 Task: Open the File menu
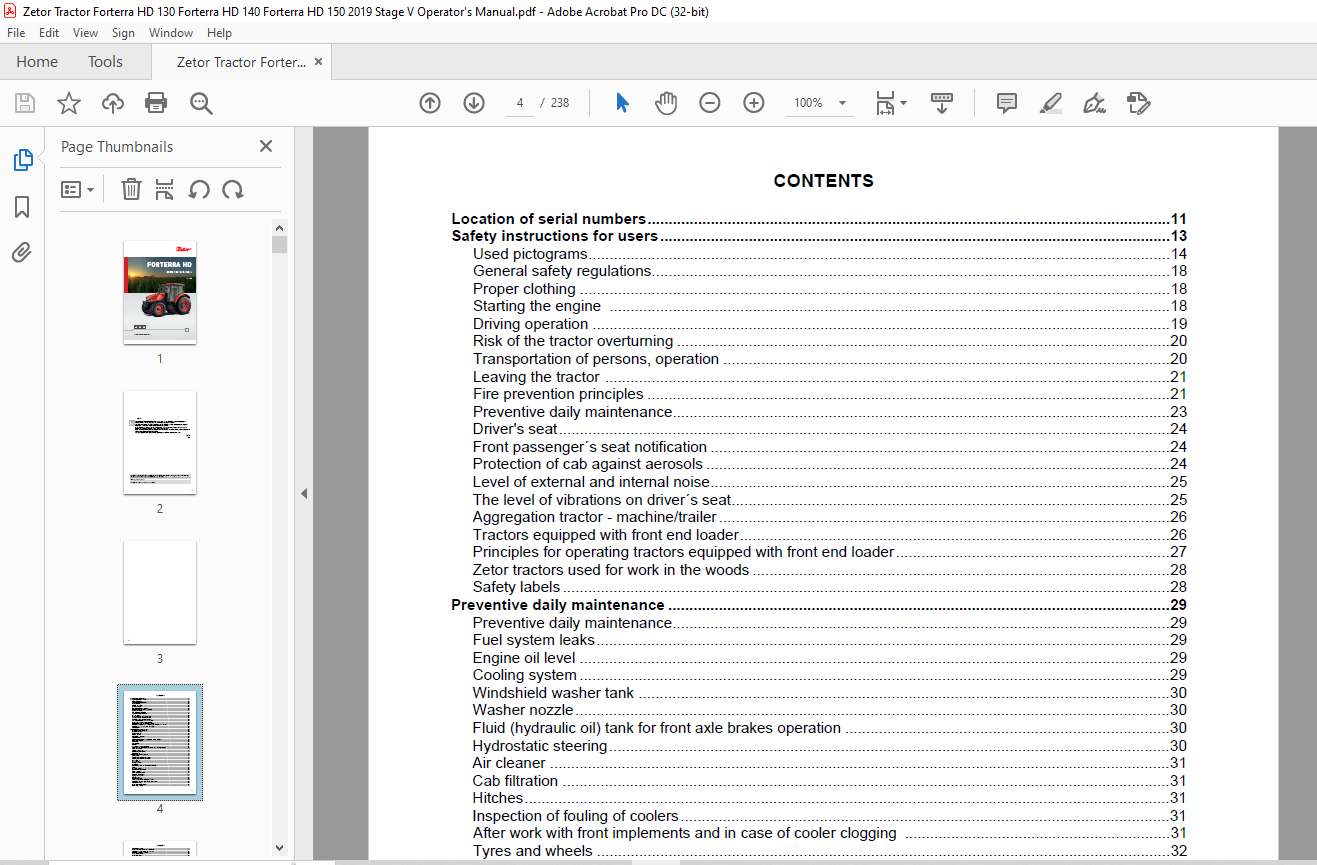pyautogui.click(x=16, y=33)
